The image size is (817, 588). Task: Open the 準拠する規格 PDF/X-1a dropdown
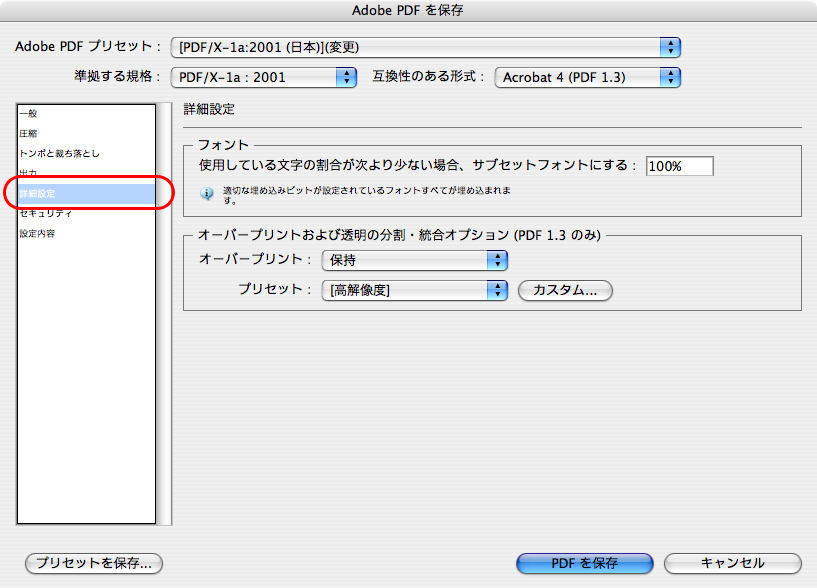click(x=264, y=78)
